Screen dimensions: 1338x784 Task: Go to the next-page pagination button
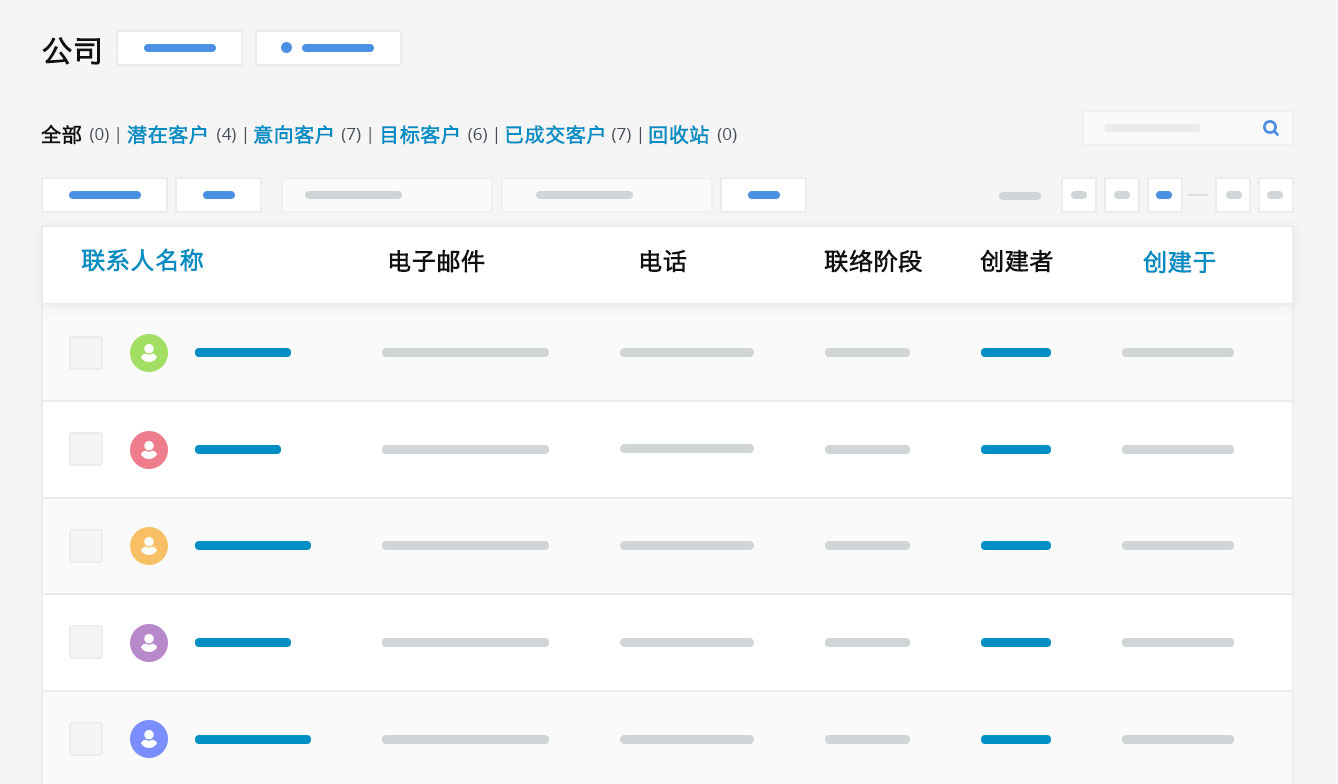pos(1233,195)
